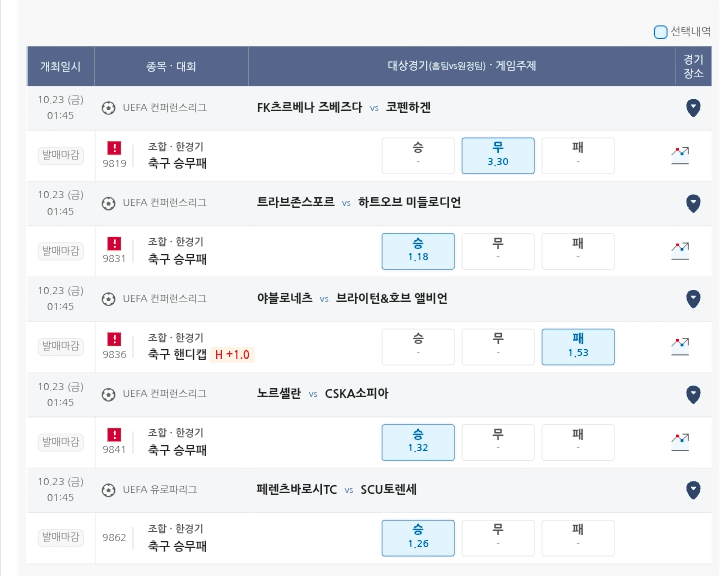
Task: Select 승 1.26 for 페렌츠바로시TC match
Action: point(418,538)
